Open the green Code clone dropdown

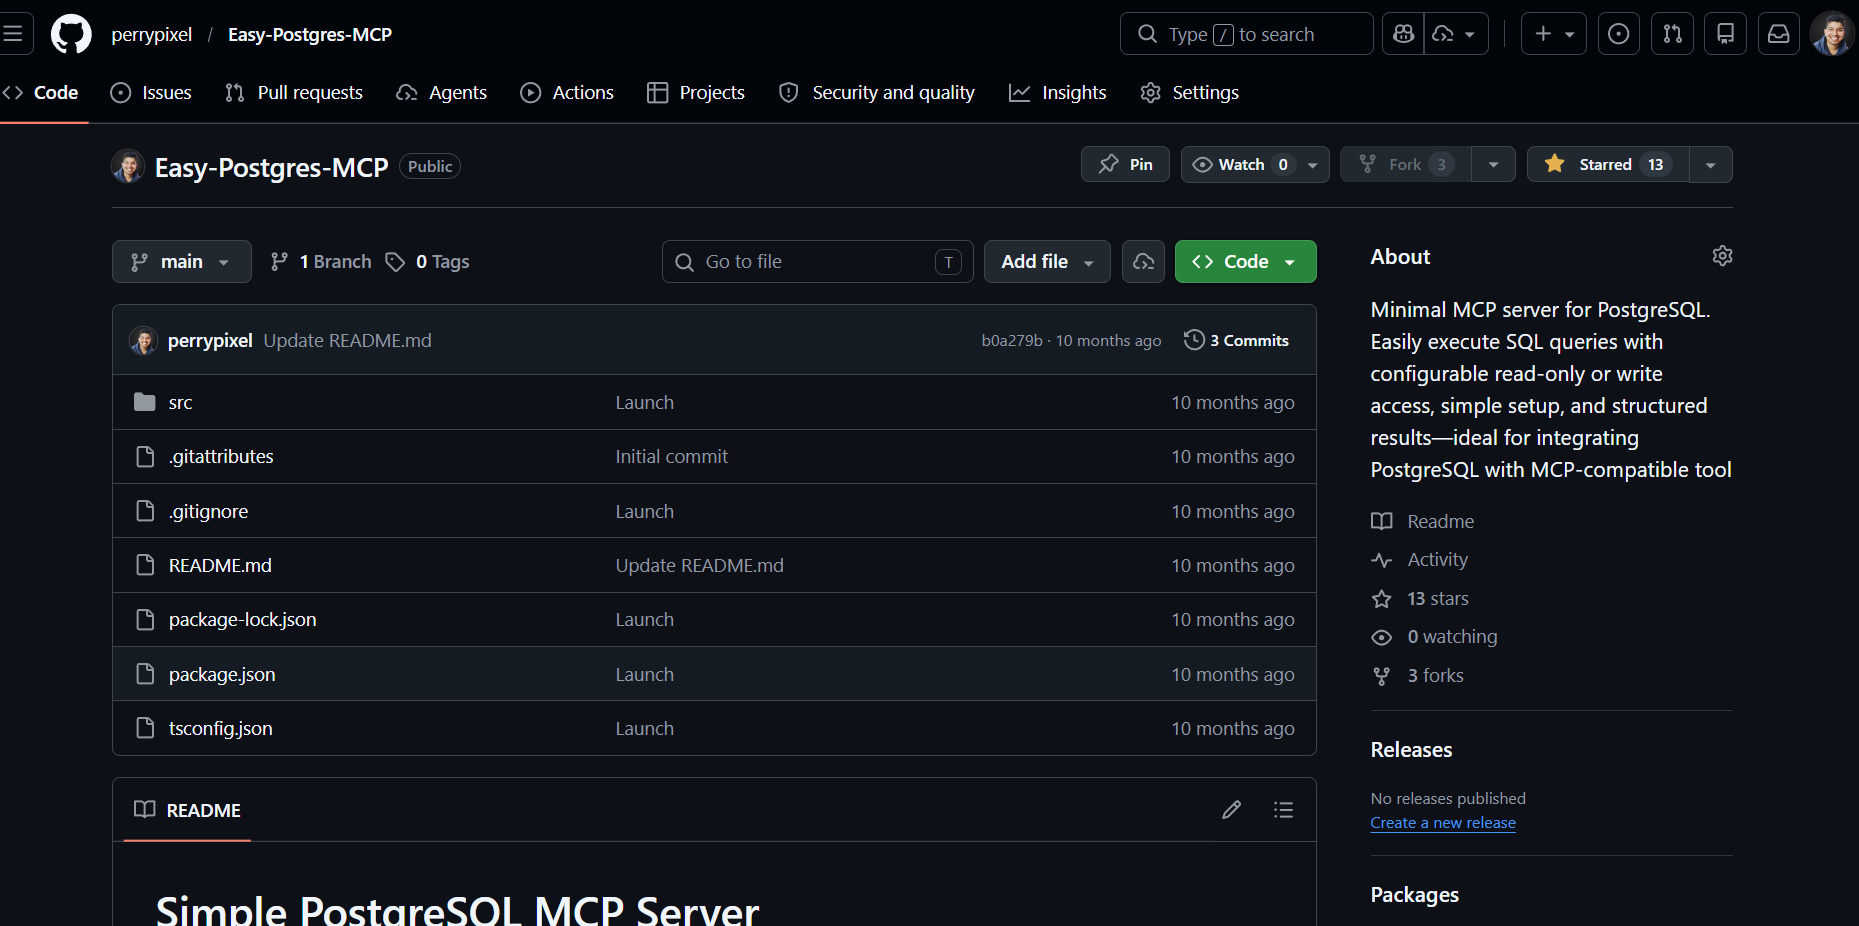click(1245, 261)
